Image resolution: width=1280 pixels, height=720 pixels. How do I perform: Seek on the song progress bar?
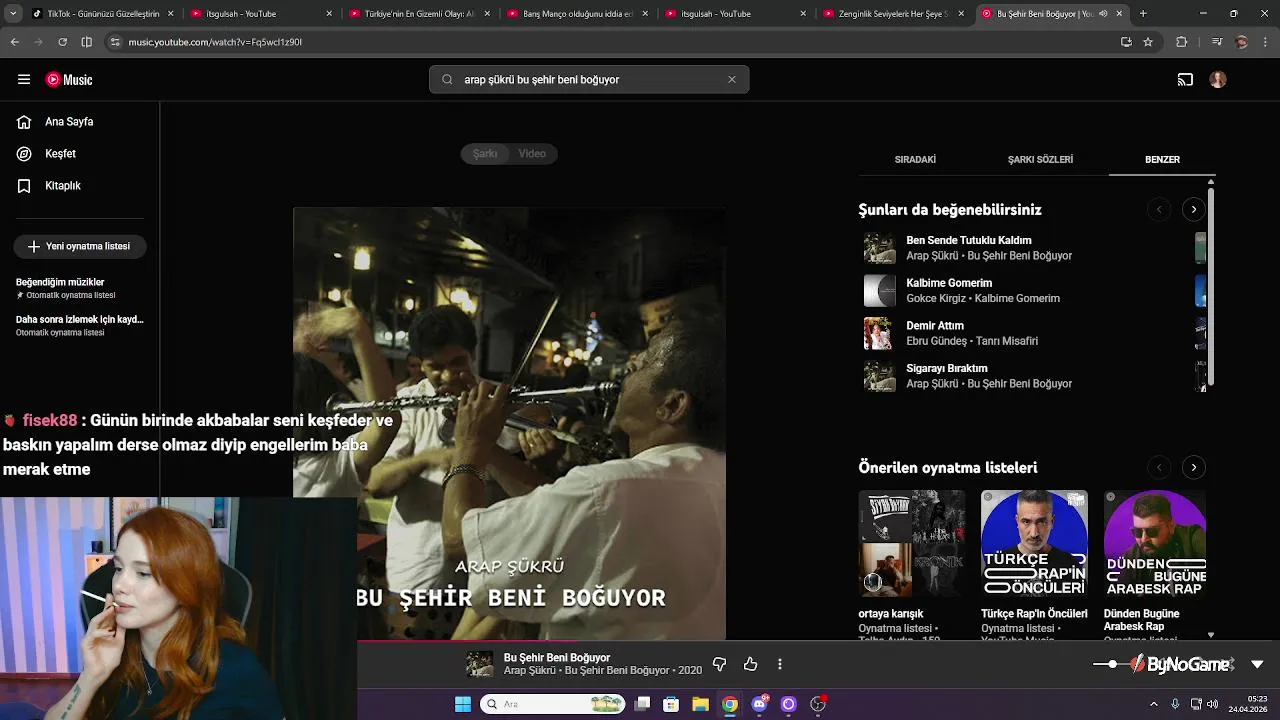click(640, 641)
